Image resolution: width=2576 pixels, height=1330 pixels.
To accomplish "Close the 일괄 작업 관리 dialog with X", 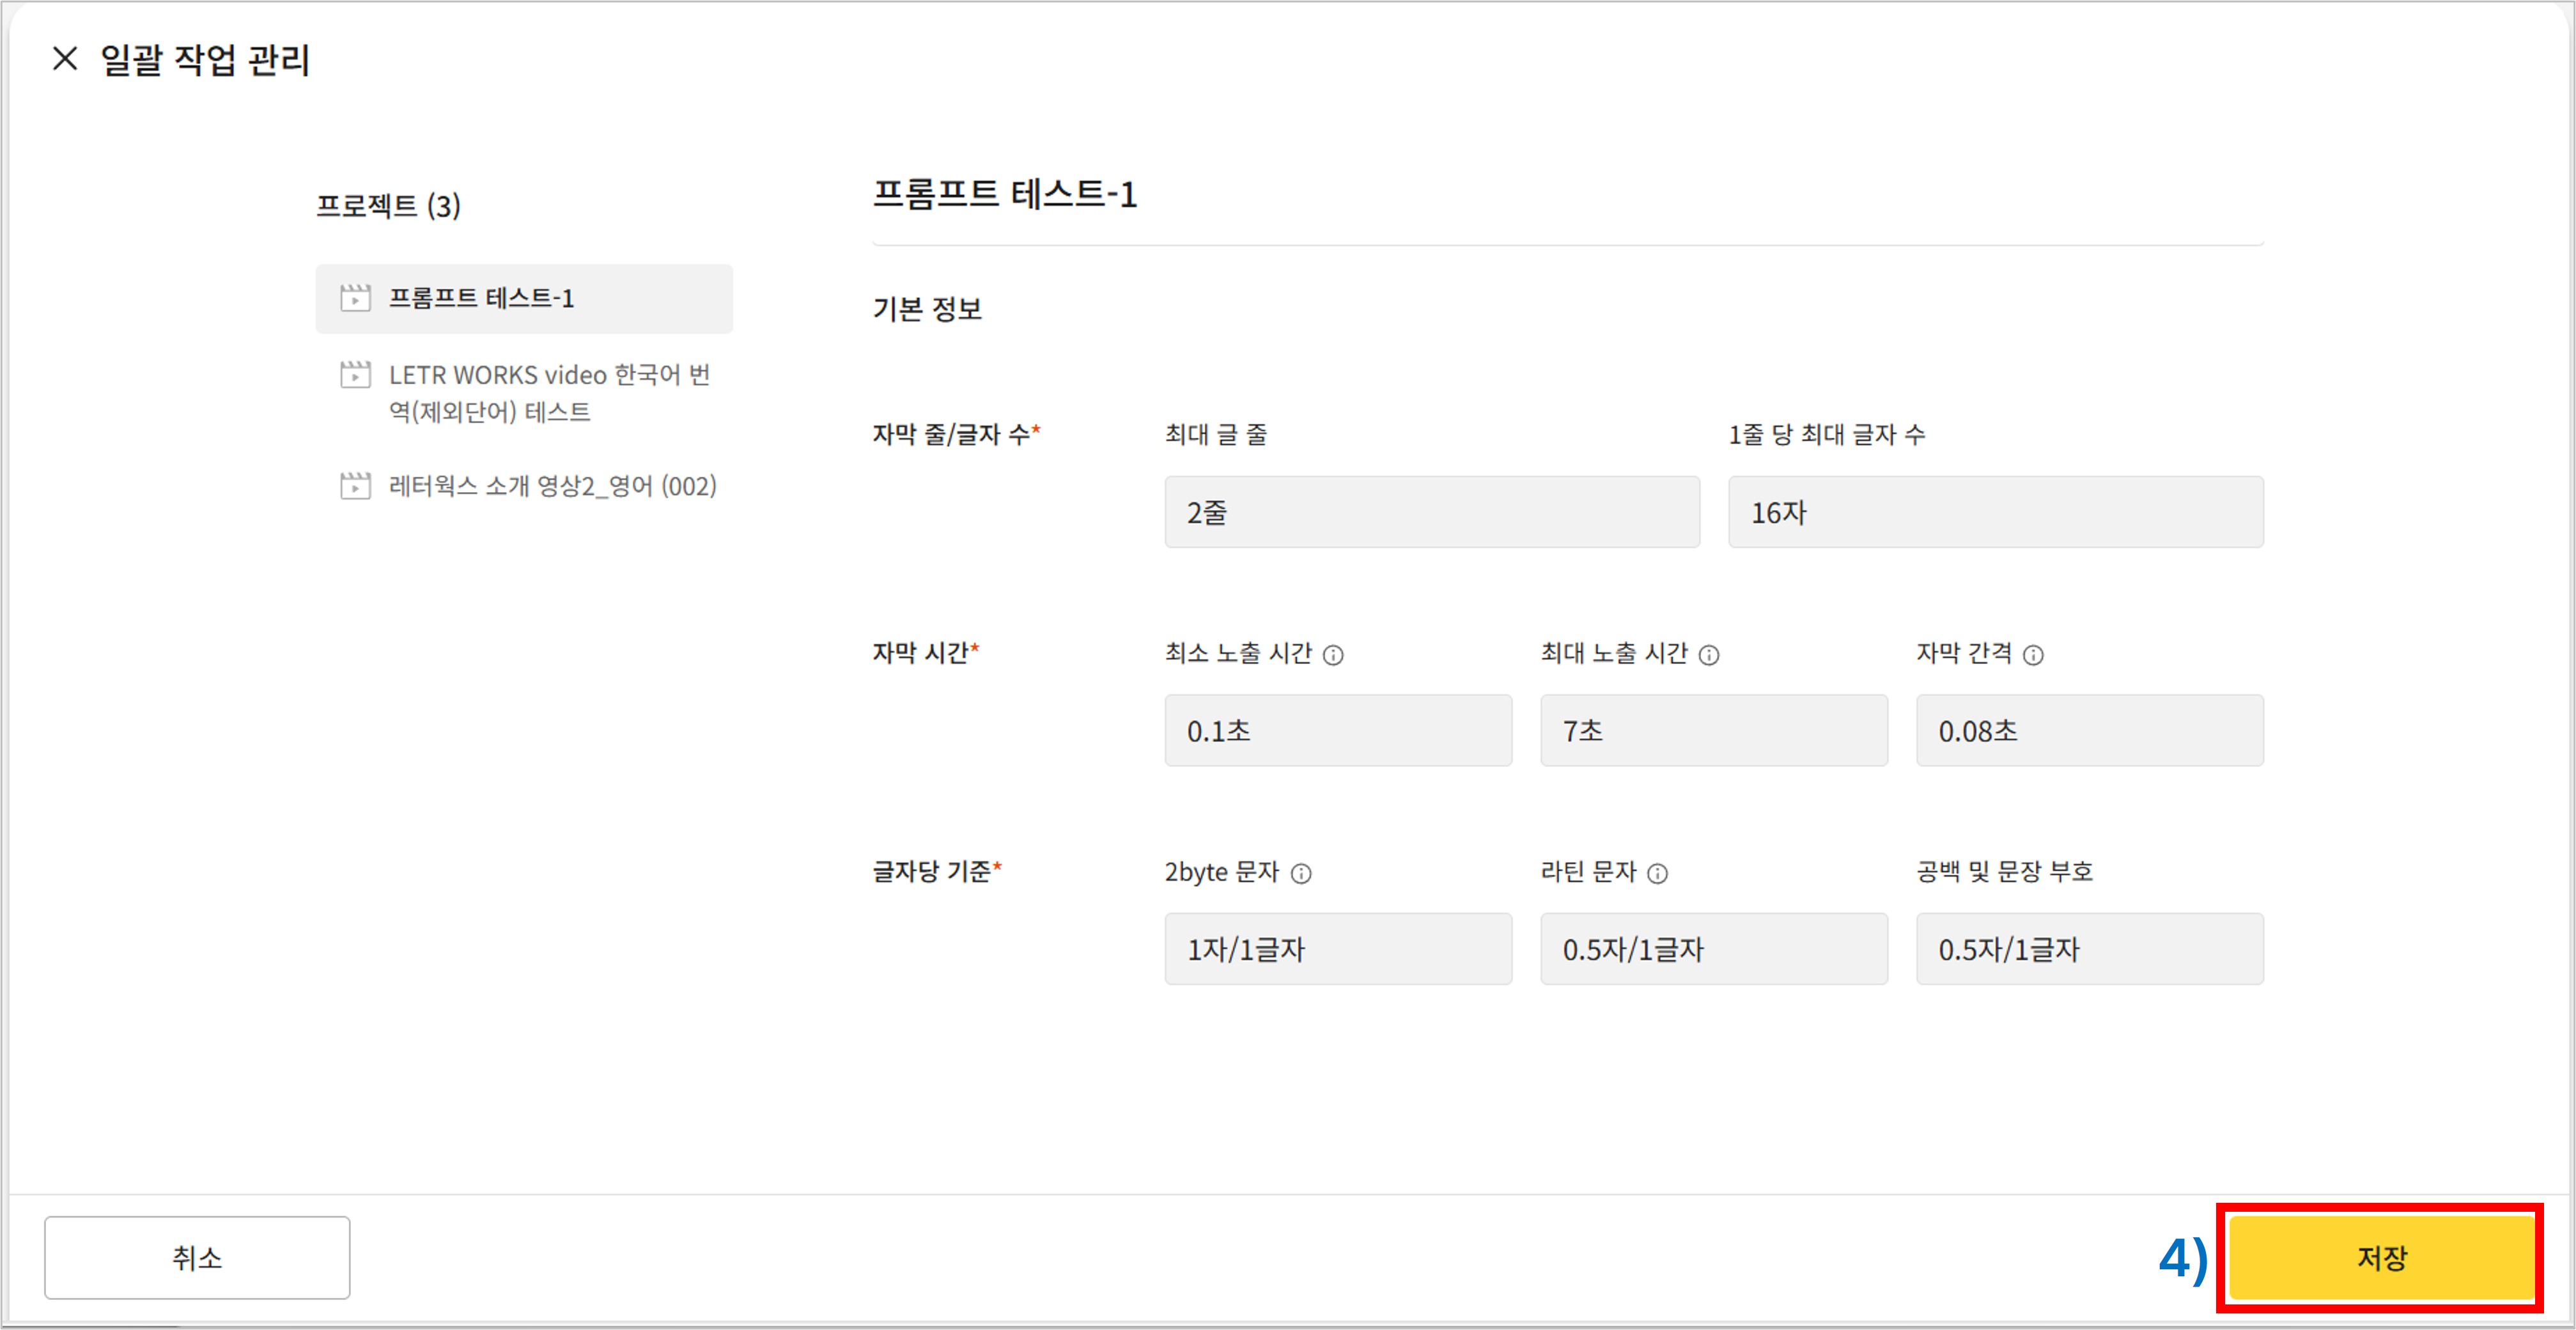I will click(x=65, y=59).
